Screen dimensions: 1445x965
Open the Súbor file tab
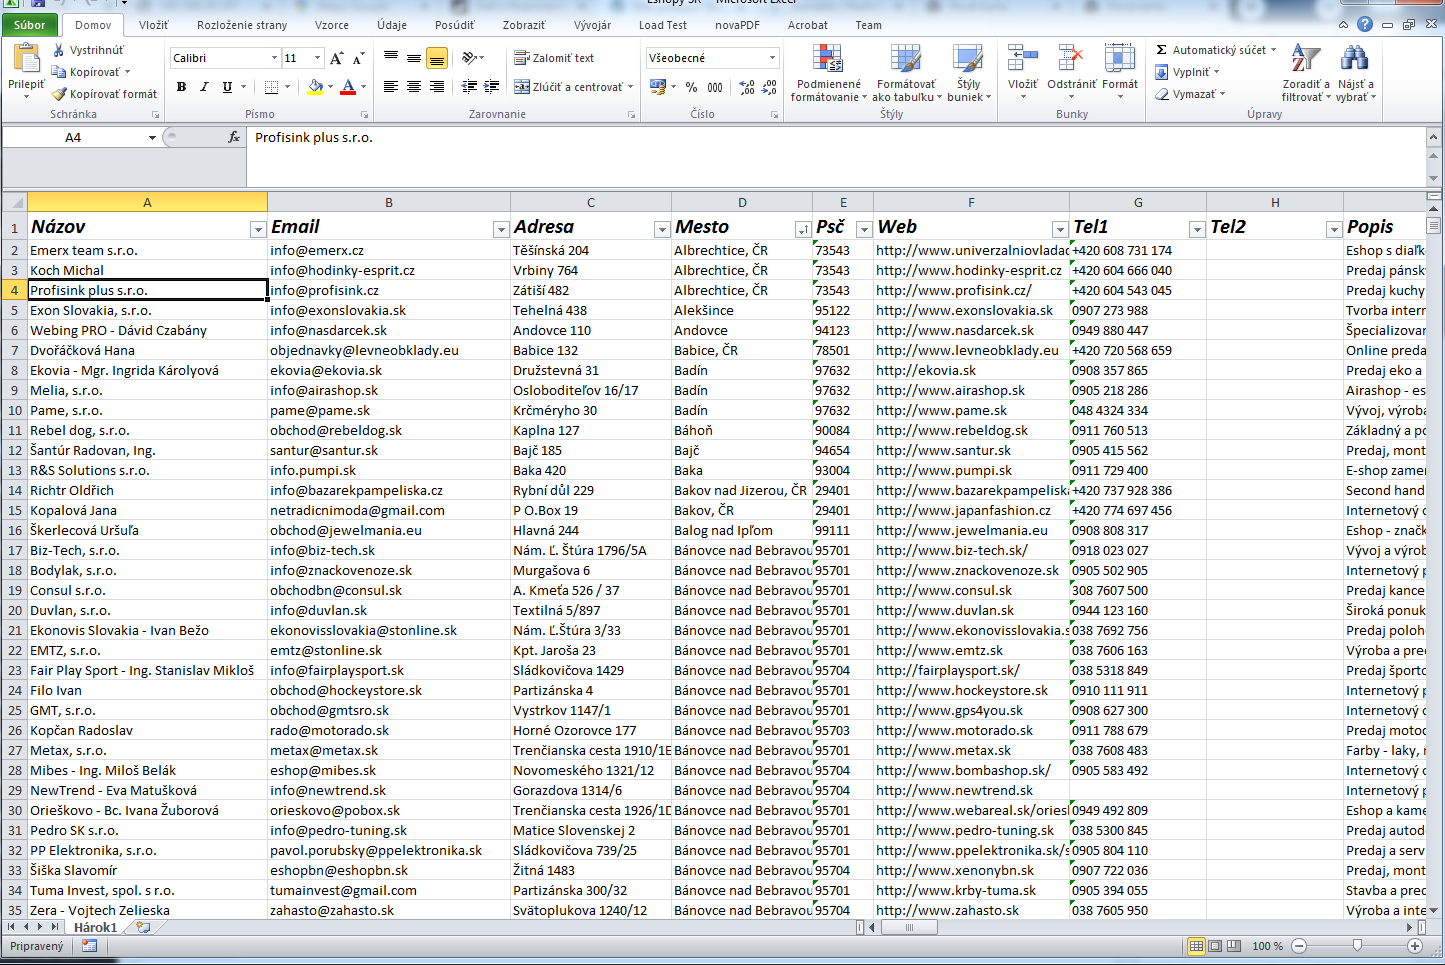pos(30,25)
